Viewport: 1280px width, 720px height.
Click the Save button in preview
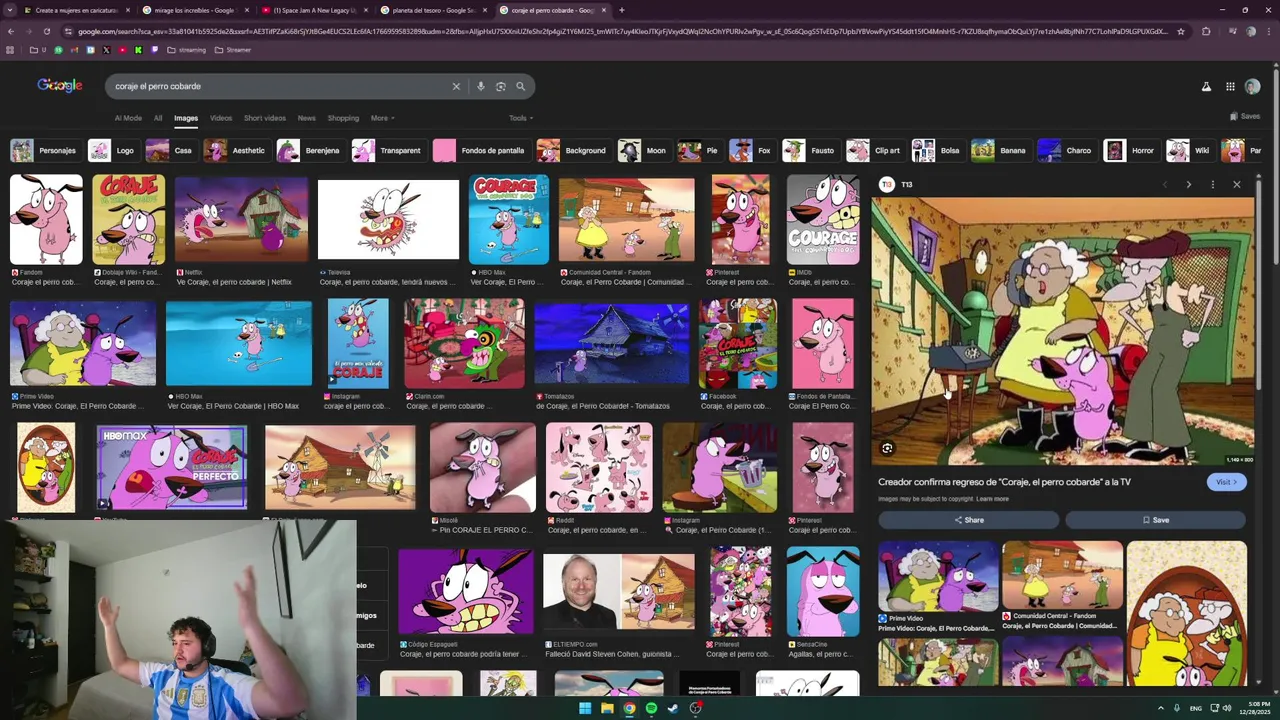pos(1155,520)
